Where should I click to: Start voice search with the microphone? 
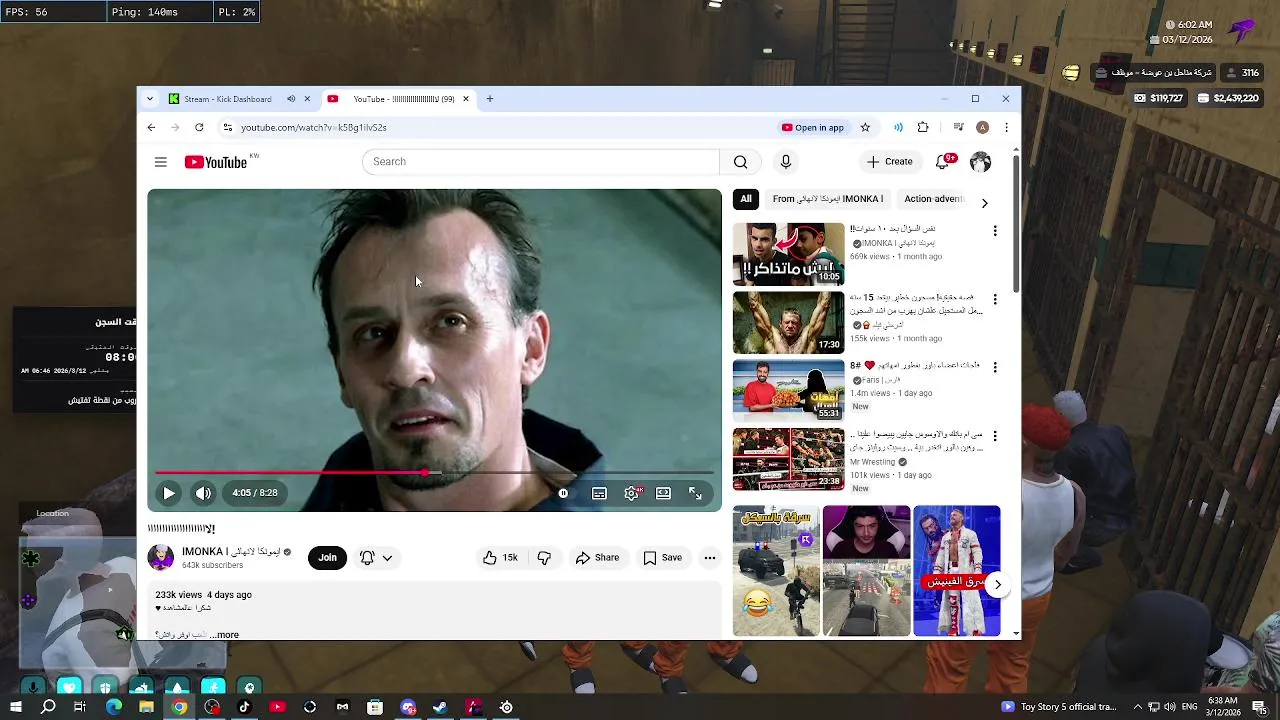[786, 162]
